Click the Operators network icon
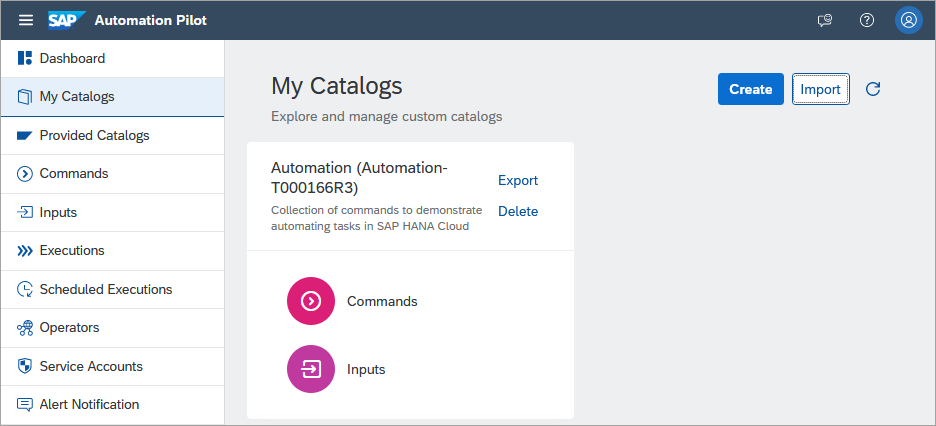This screenshot has width=936, height=426. pos(24,328)
